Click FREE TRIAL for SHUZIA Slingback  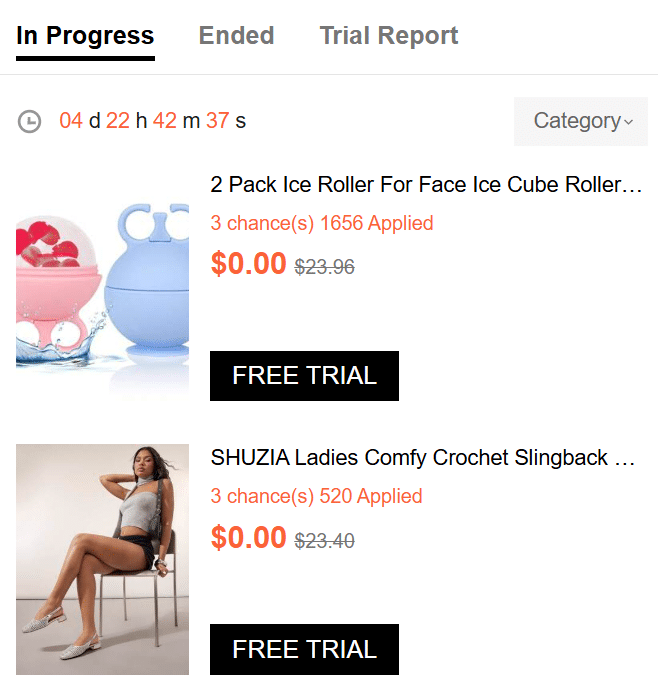tap(304, 649)
